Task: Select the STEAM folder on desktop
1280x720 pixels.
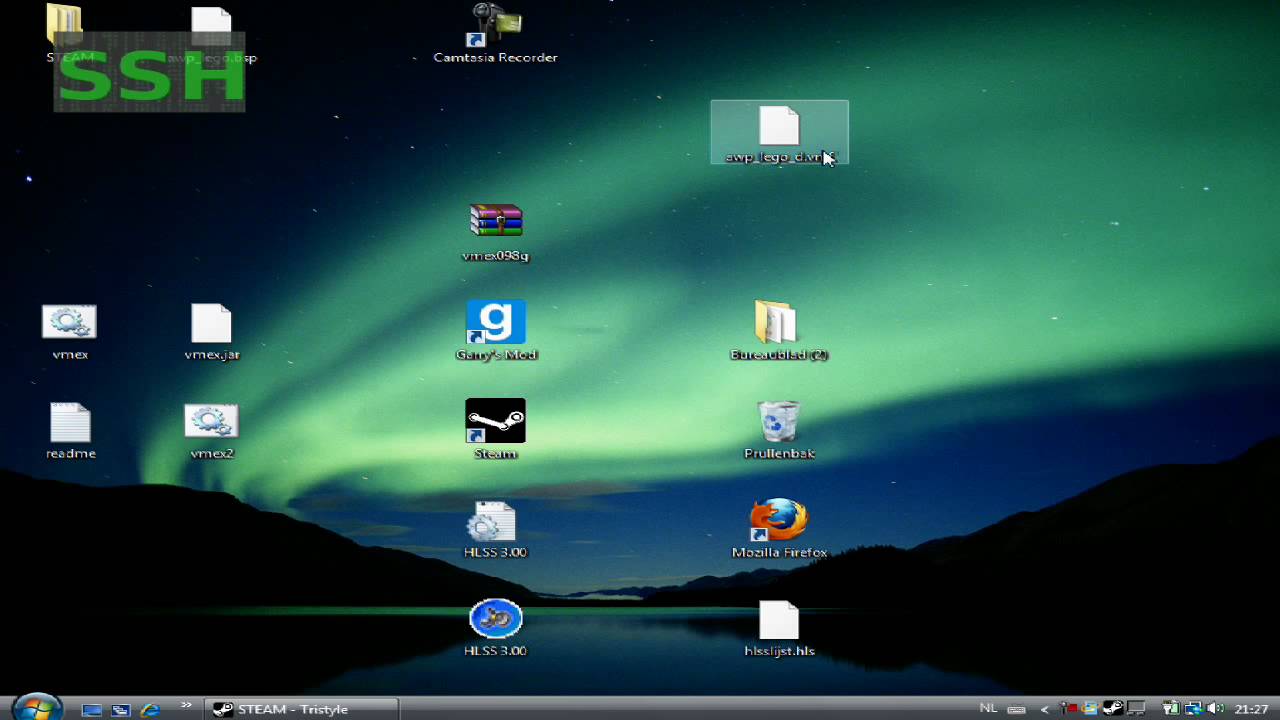Action: click(x=70, y=34)
